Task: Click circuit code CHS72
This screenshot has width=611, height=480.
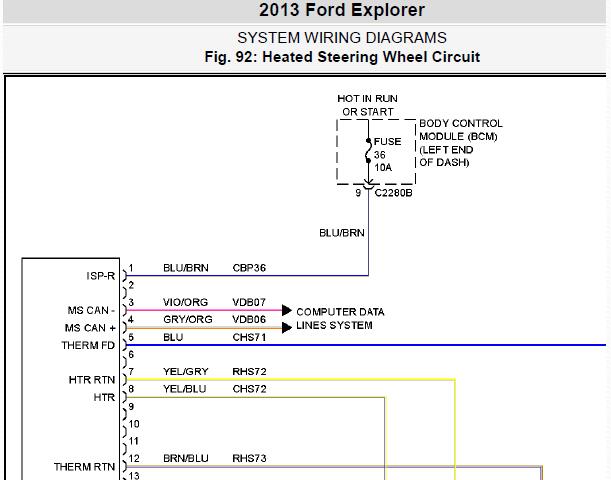Action: coord(249,389)
